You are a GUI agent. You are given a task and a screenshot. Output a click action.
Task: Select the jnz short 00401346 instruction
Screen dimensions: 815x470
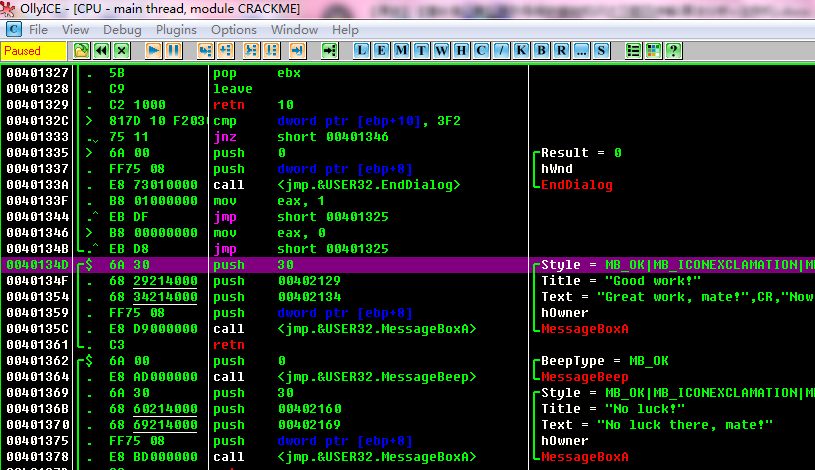300,137
